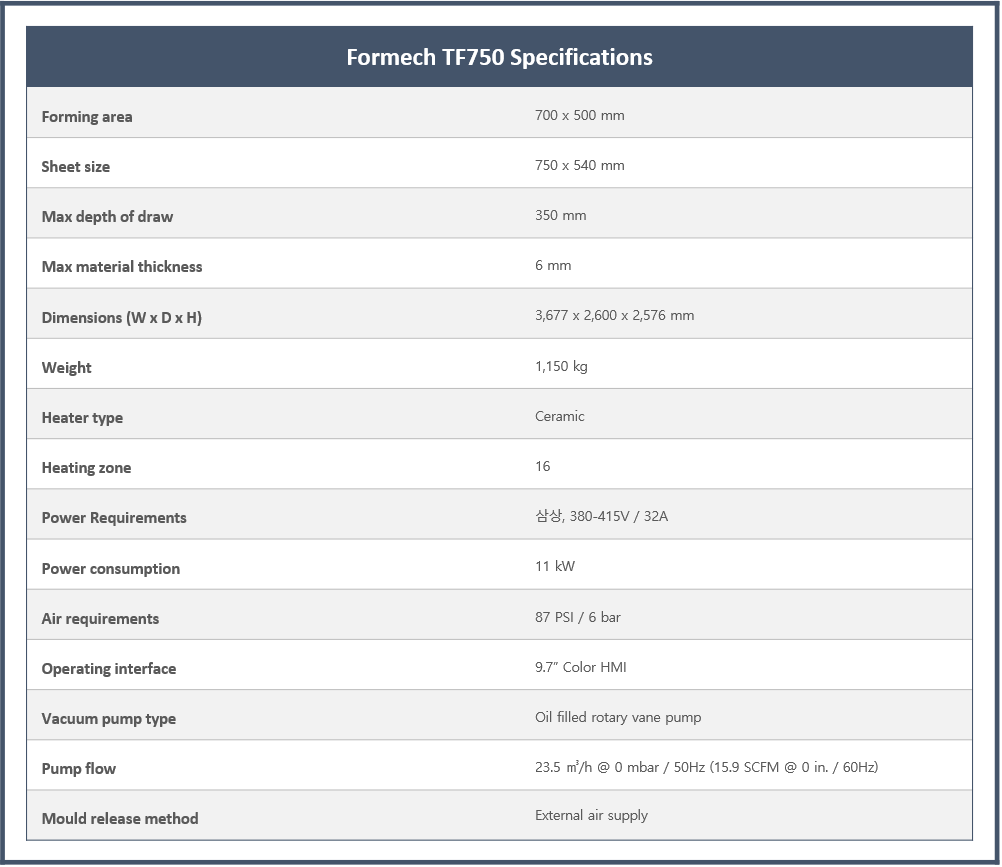1002x867 pixels.
Task: Select the Mould release method label
Action: (120, 818)
